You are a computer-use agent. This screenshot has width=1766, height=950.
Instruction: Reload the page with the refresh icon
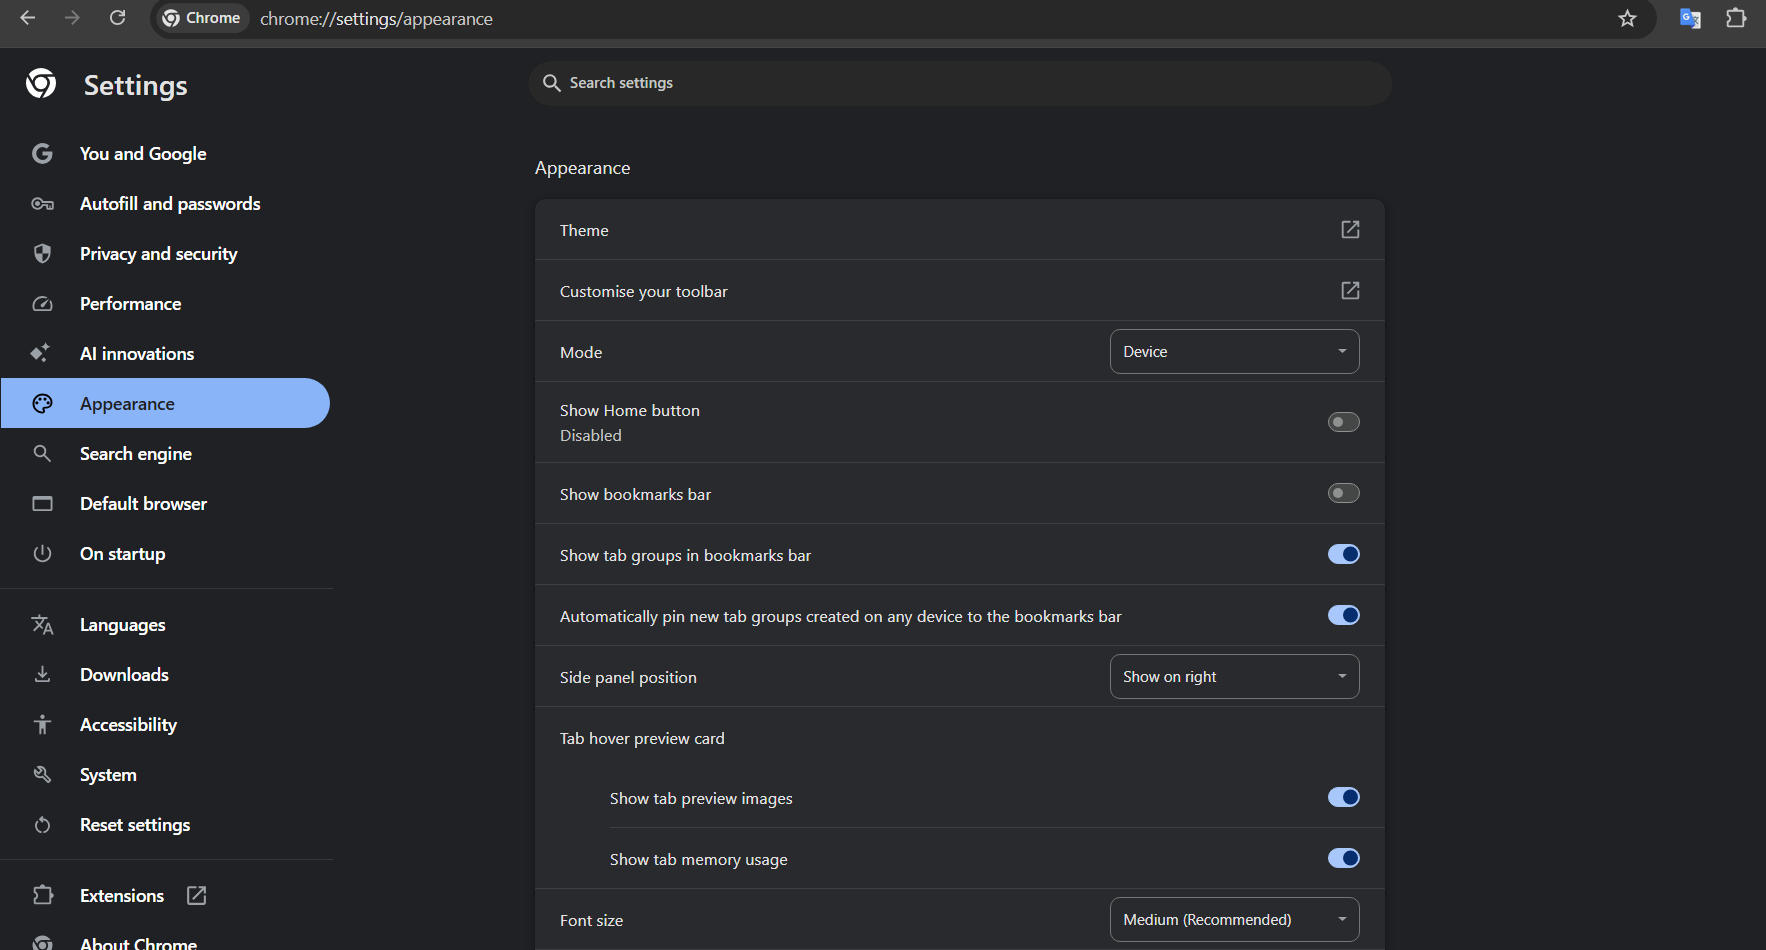[117, 18]
